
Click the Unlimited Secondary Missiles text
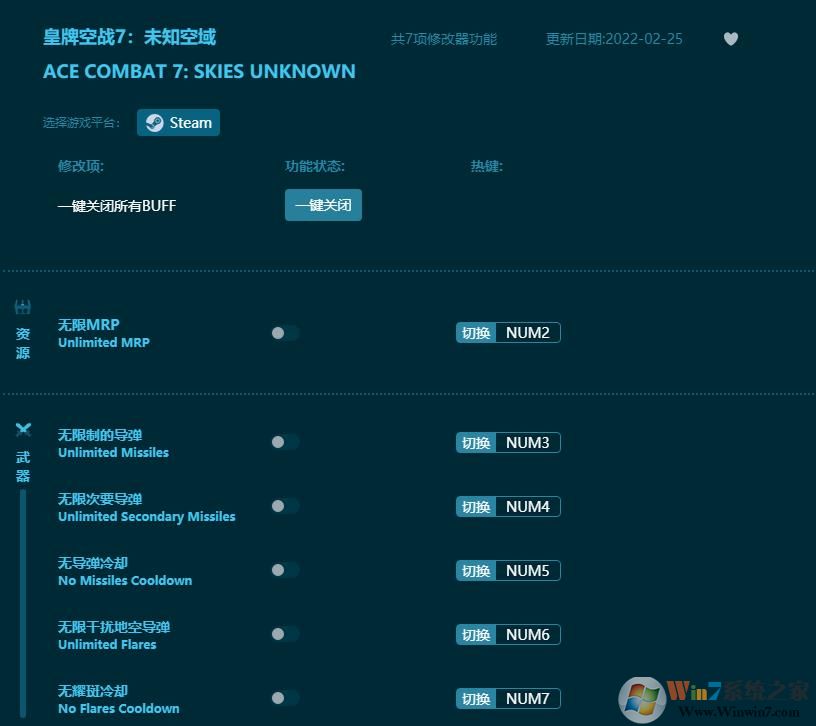147,516
